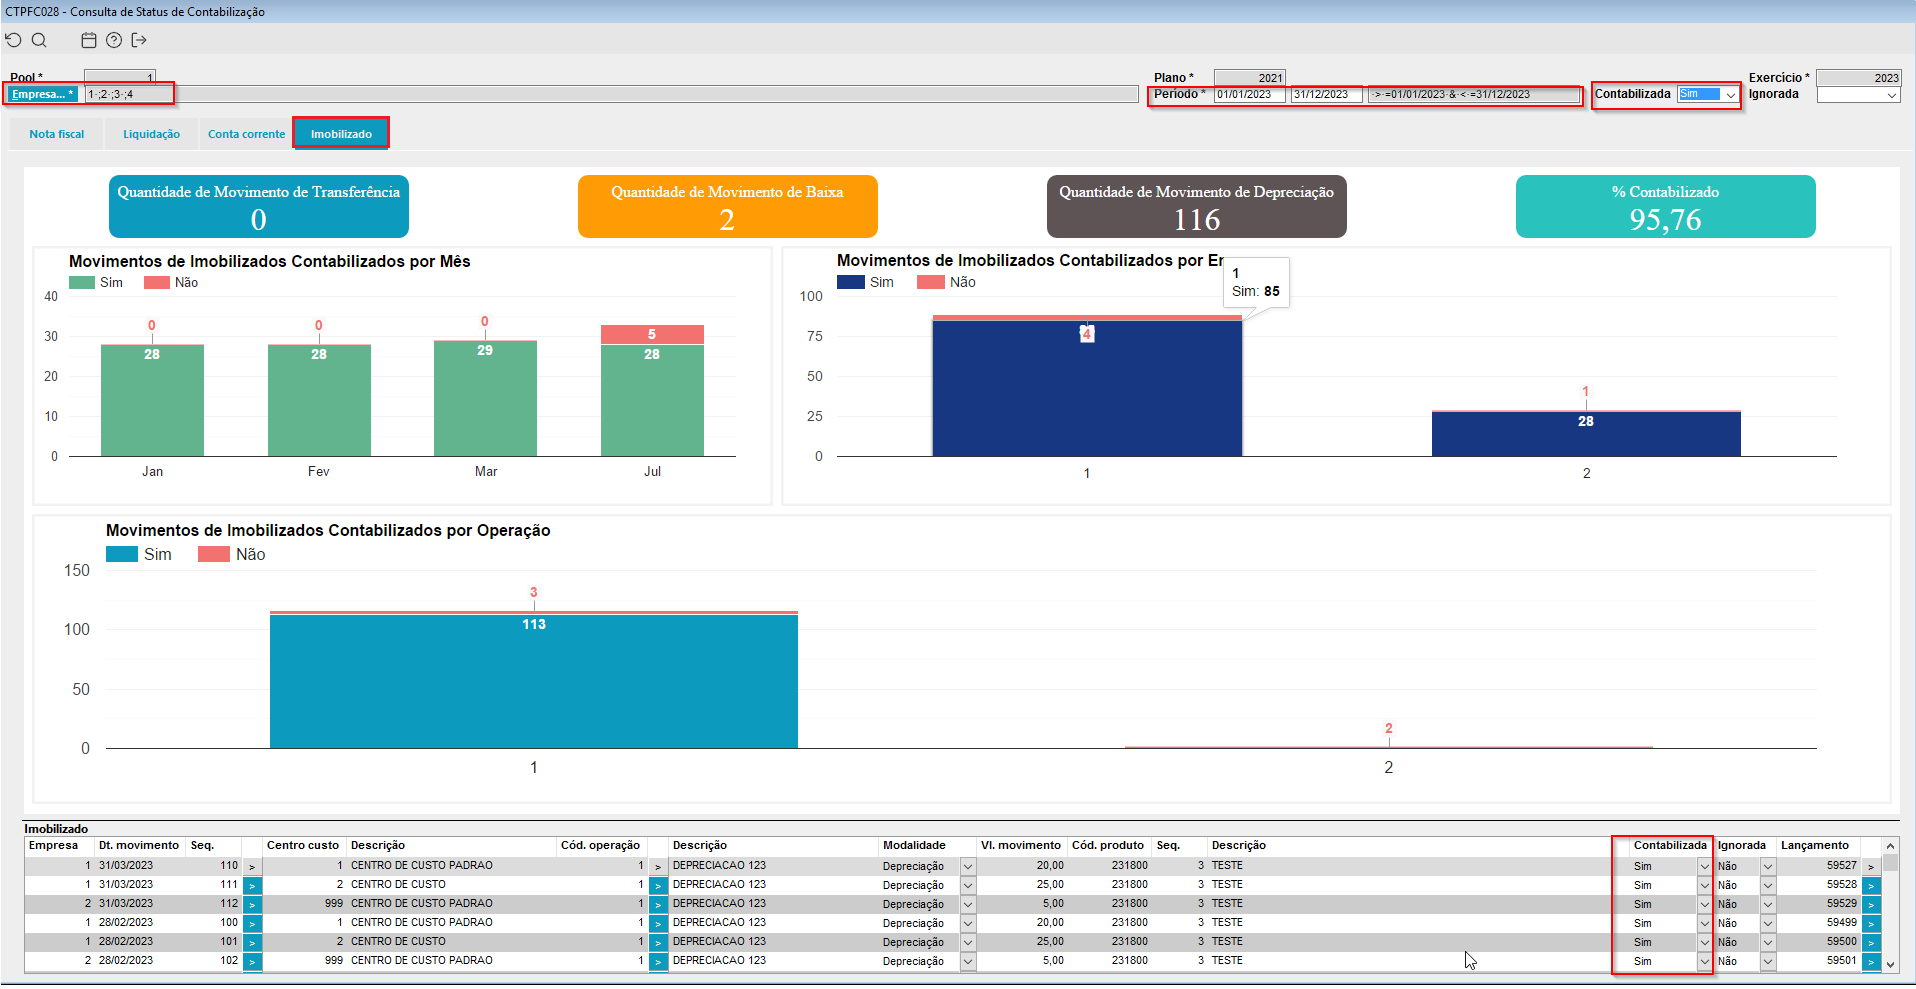Click the Dt. movimento column header
Screen dimensions: 1916x989
[139, 846]
